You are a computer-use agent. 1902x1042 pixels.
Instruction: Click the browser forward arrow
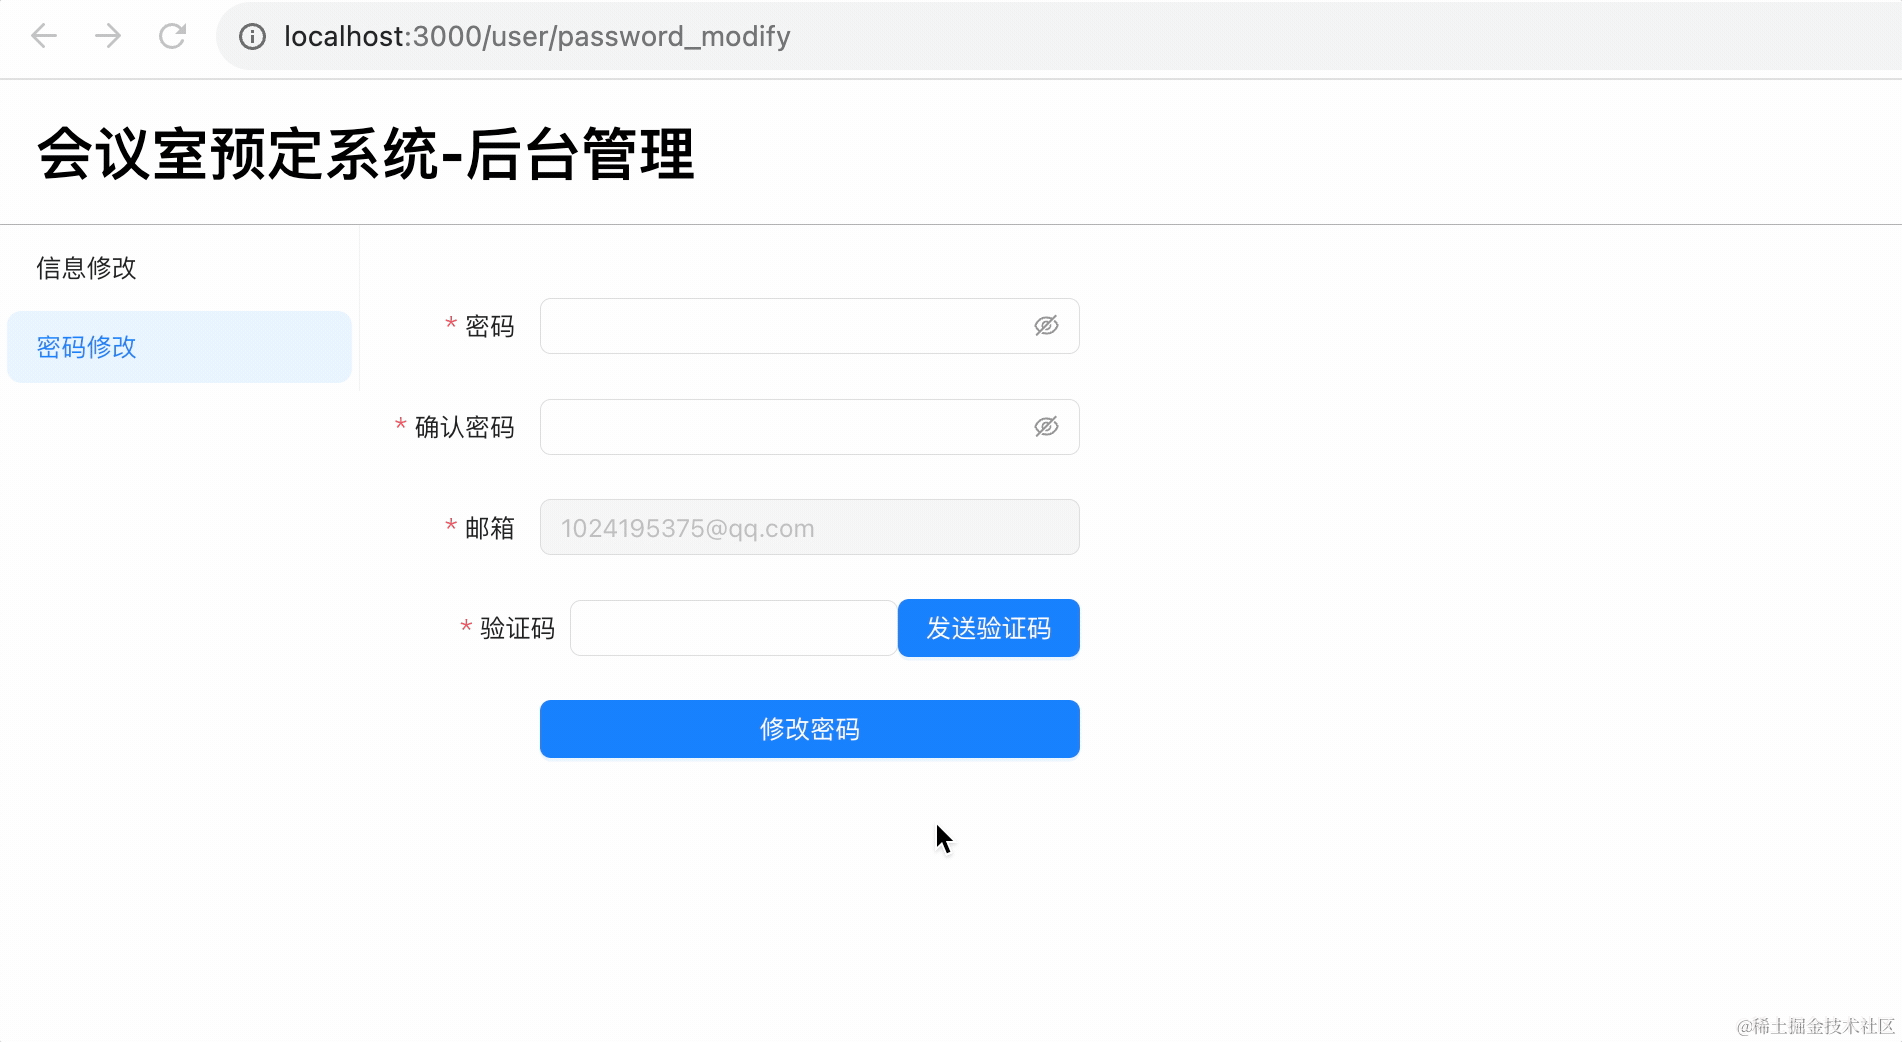click(108, 37)
